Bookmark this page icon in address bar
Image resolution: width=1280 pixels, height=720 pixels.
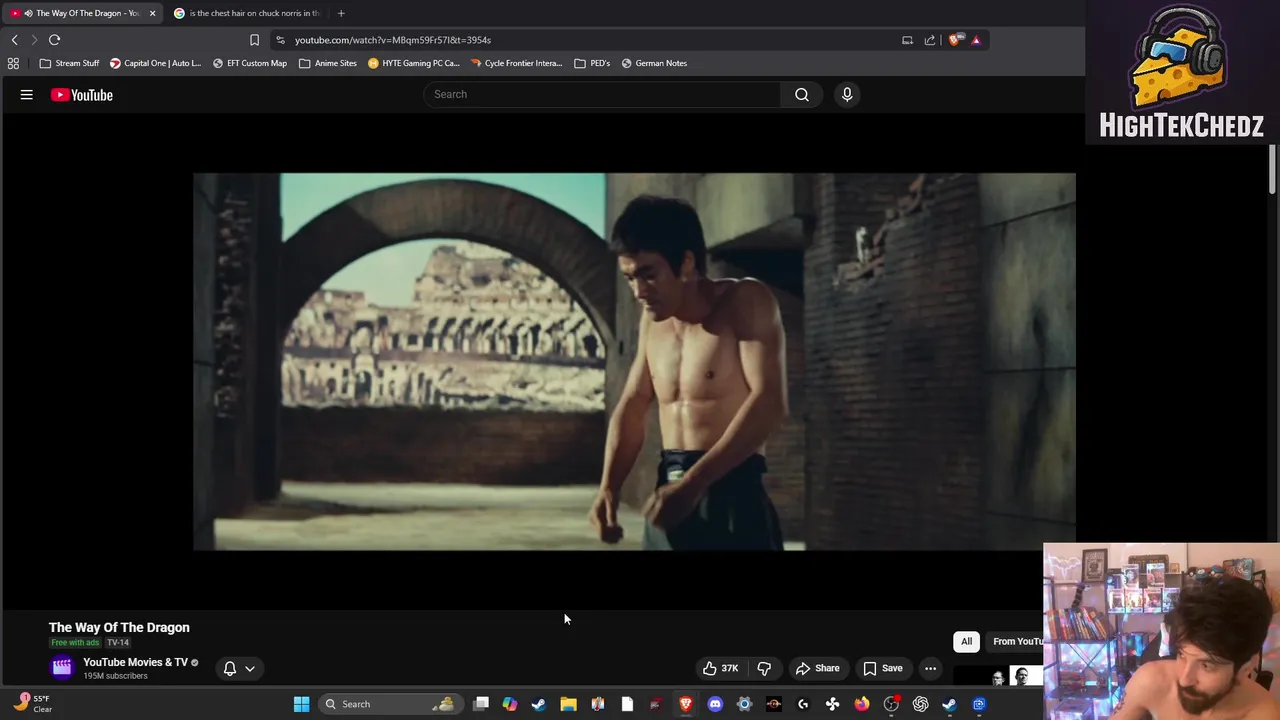tap(254, 40)
